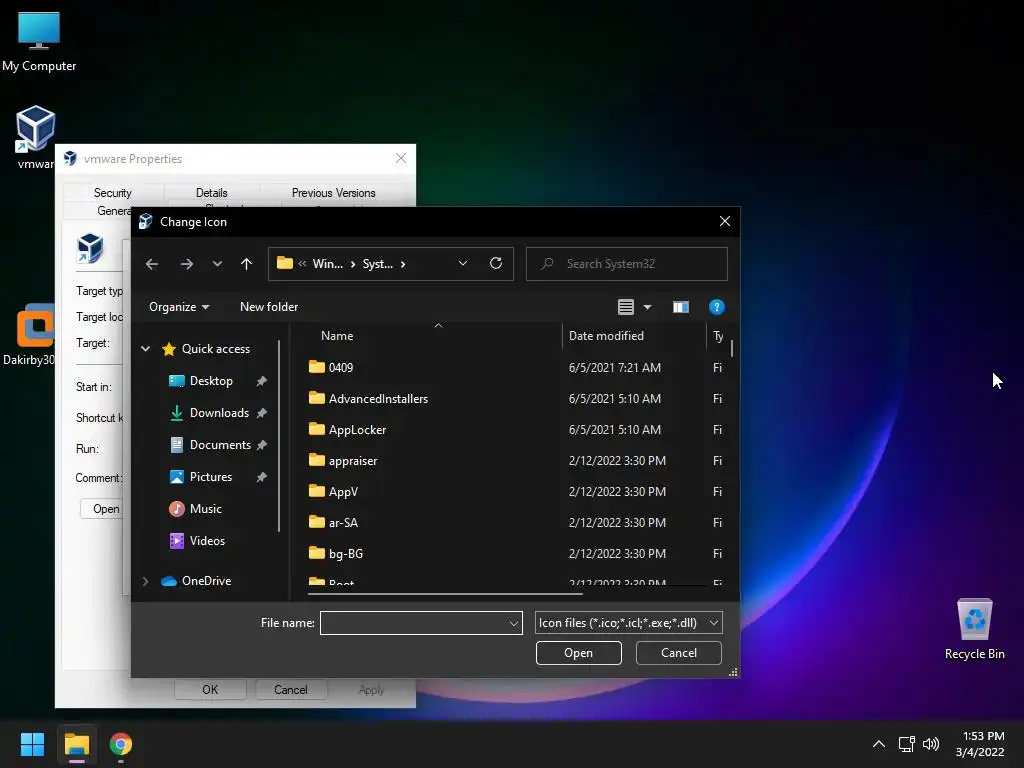Viewport: 1024px width, 768px height.
Task: Select the 0409 folder
Action: click(x=340, y=368)
